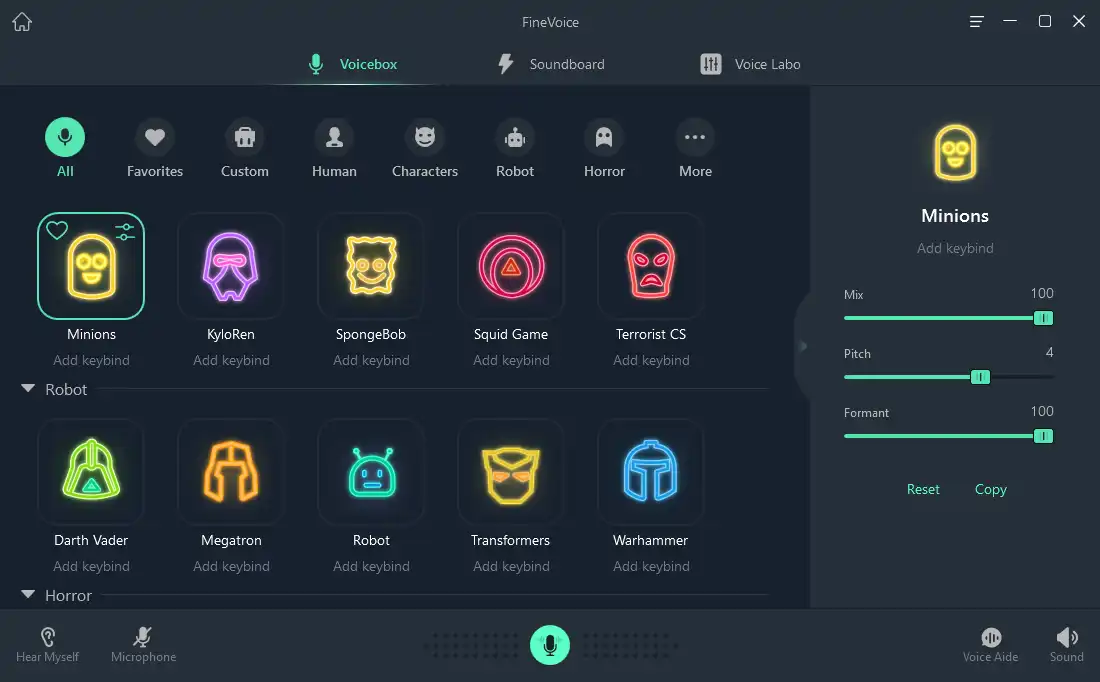Add keybind for Megatron
The width and height of the screenshot is (1100, 682).
click(x=231, y=566)
